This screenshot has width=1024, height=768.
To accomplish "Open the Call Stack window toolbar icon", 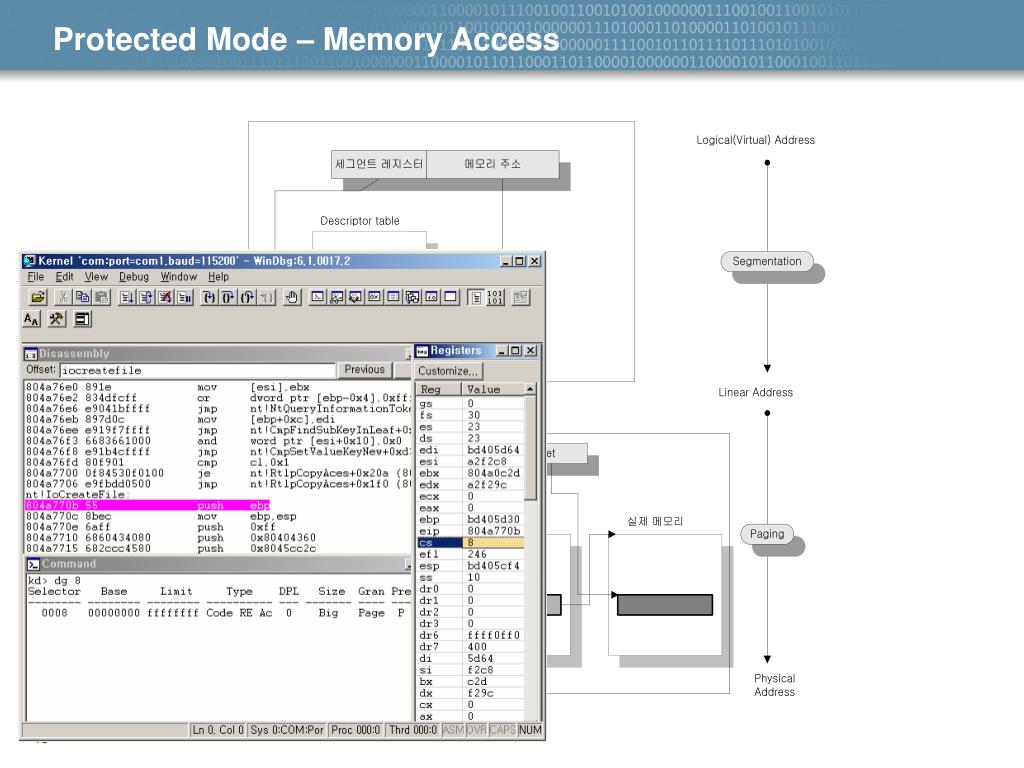I will [412, 297].
